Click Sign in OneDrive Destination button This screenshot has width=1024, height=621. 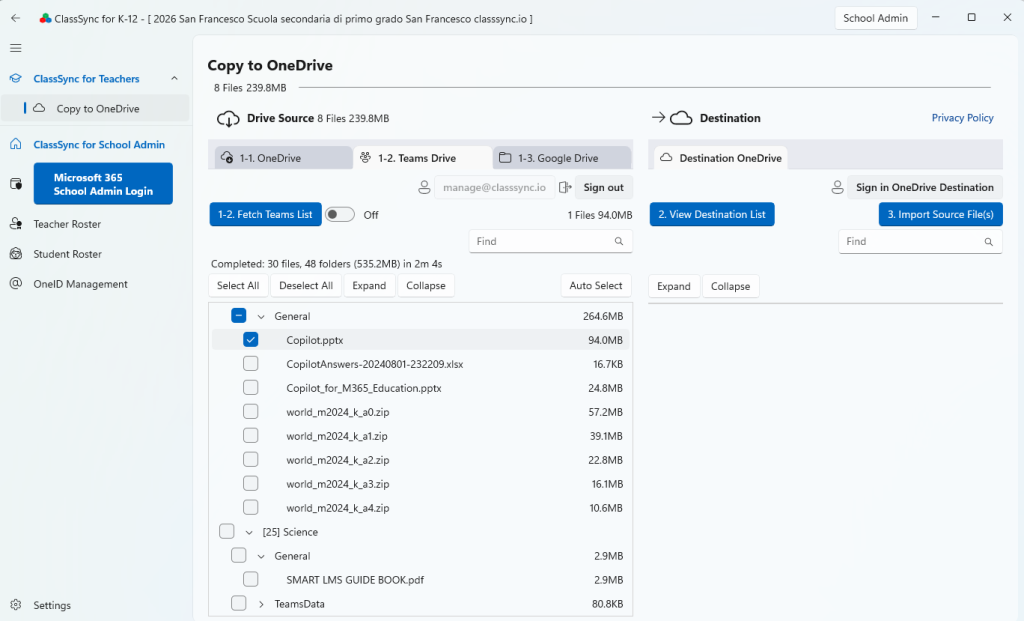pyautogui.click(x=925, y=187)
